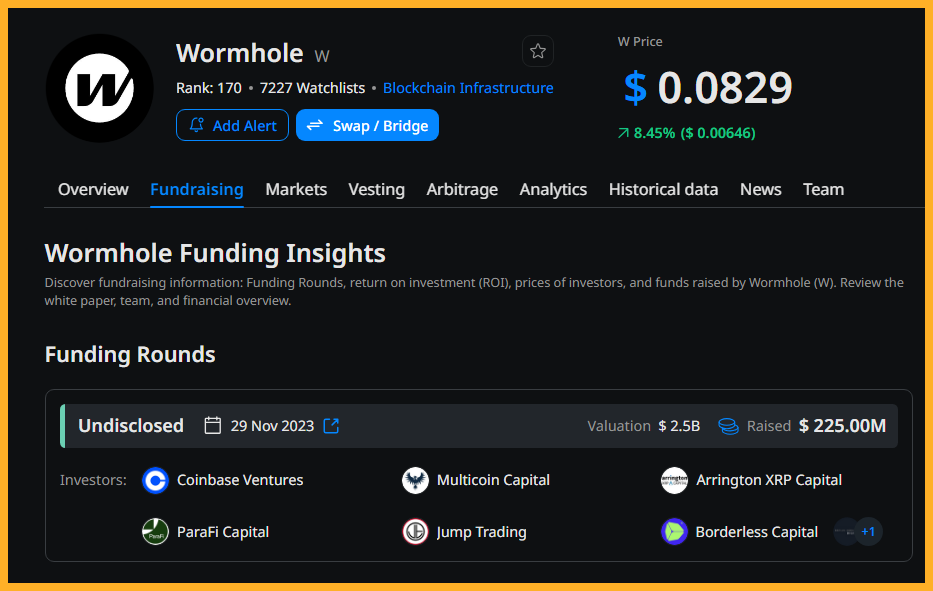Switch to the Overview tab
This screenshot has height=591, width=933.
pos(93,189)
